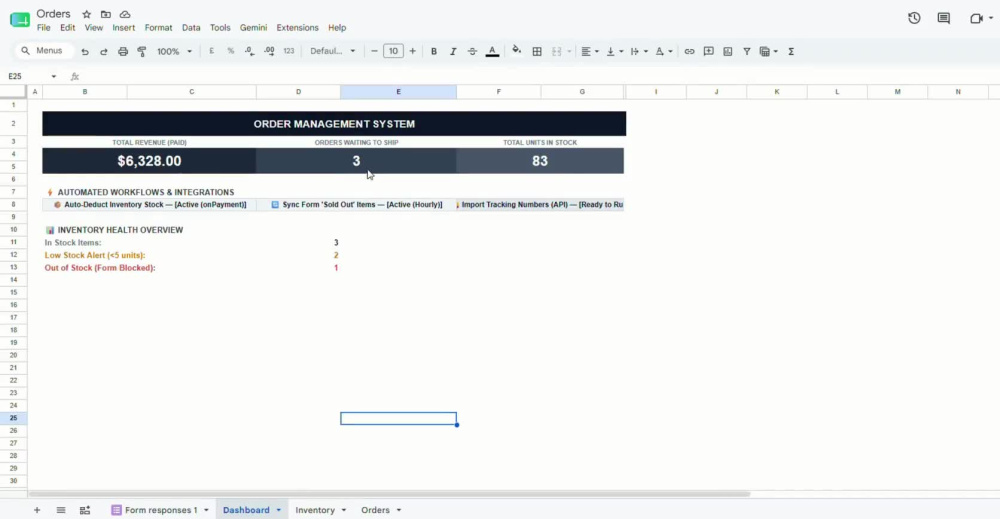Open the File menu
The height and width of the screenshot is (519, 1000).
coord(43,27)
